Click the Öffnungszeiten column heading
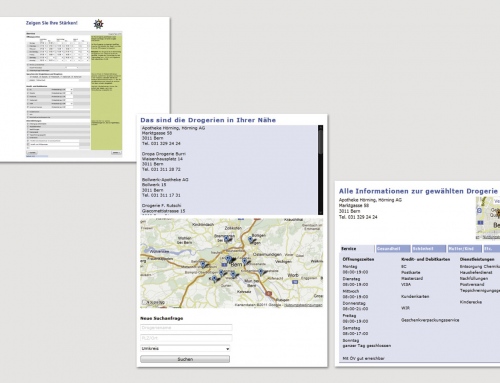 click(x=358, y=259)
